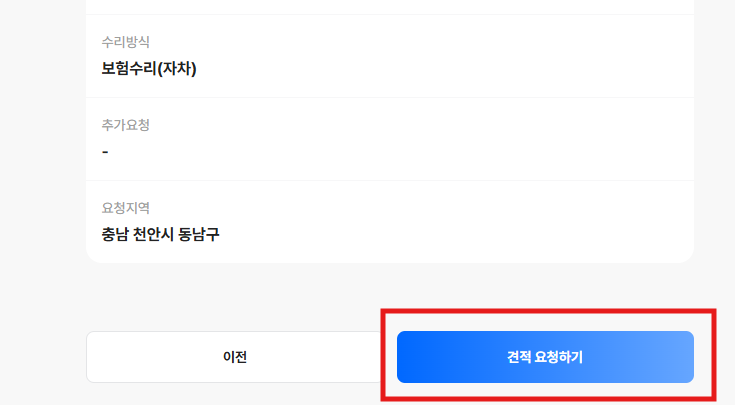Click blank space right of 충남 천안시 동남구
This screenshot has height=405, width=735.
[450, 235]
